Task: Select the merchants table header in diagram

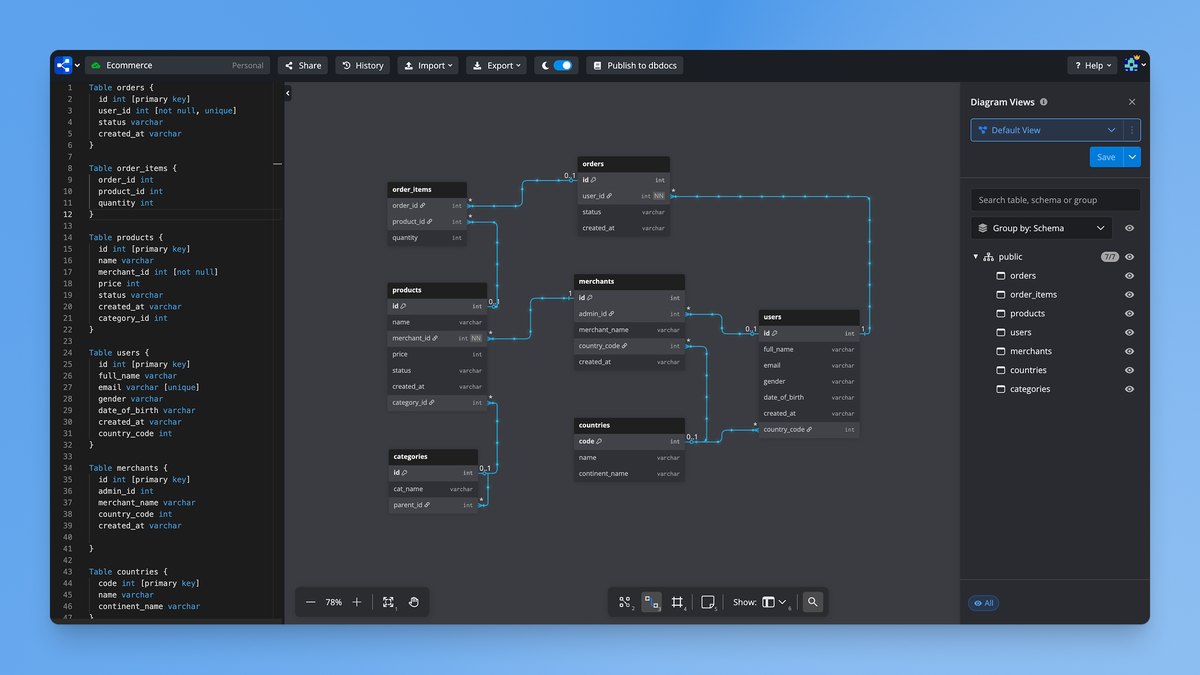Action: click(630, 282)
